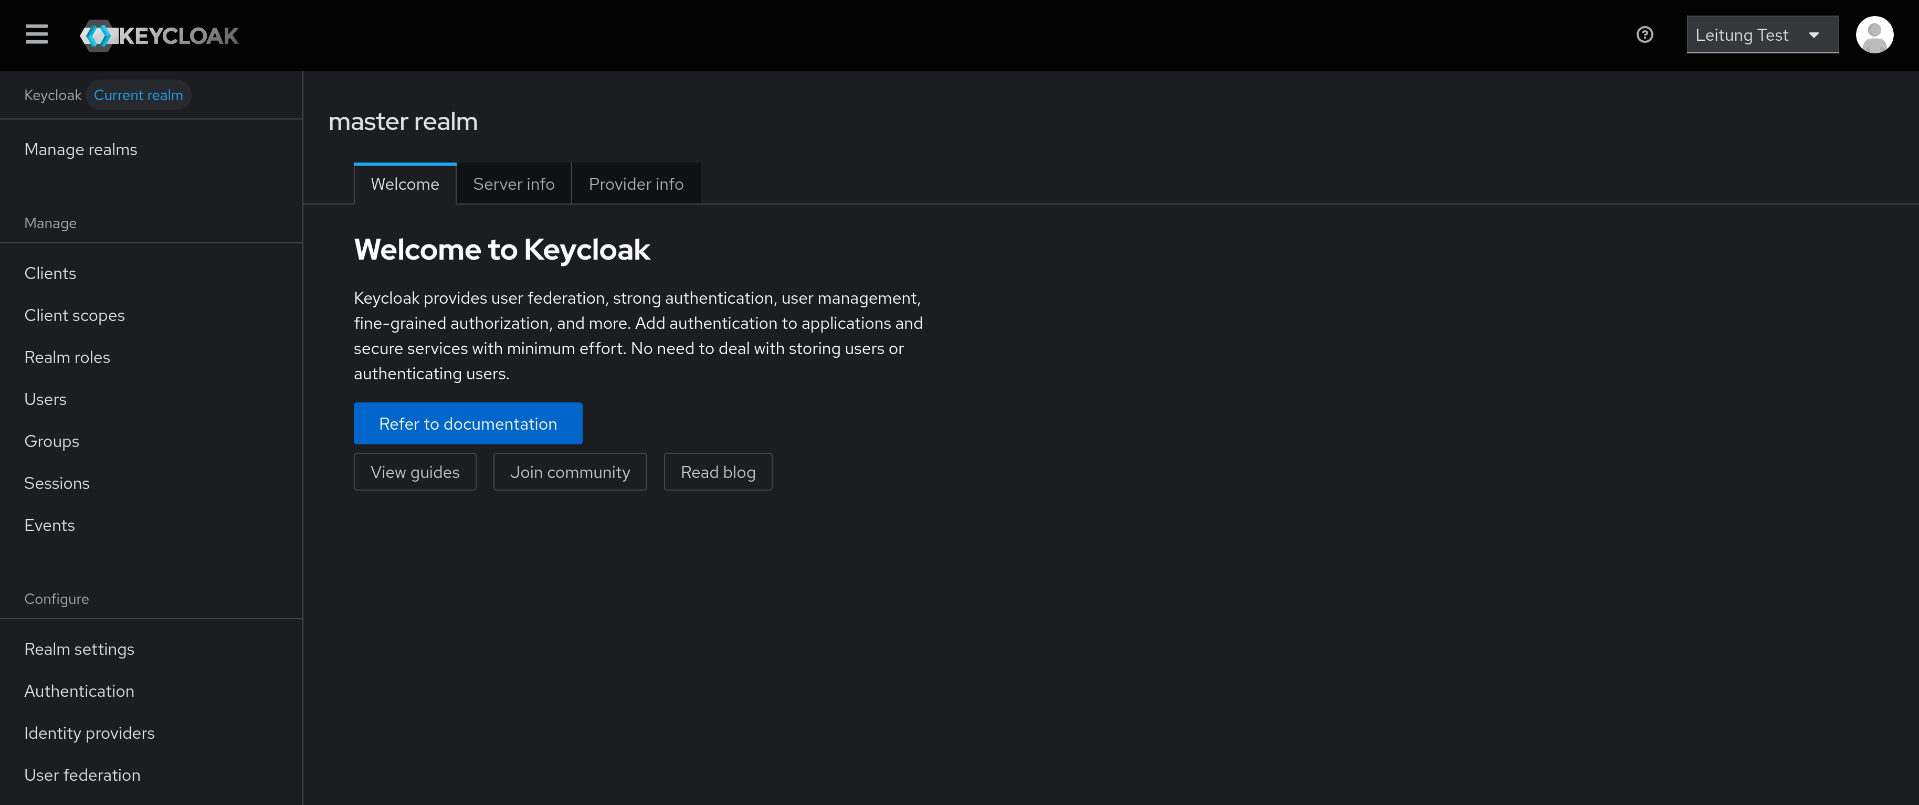This screenshot has width=1919, height=805.
Task: Open the Provider info tab
Action: click(636, 184)
